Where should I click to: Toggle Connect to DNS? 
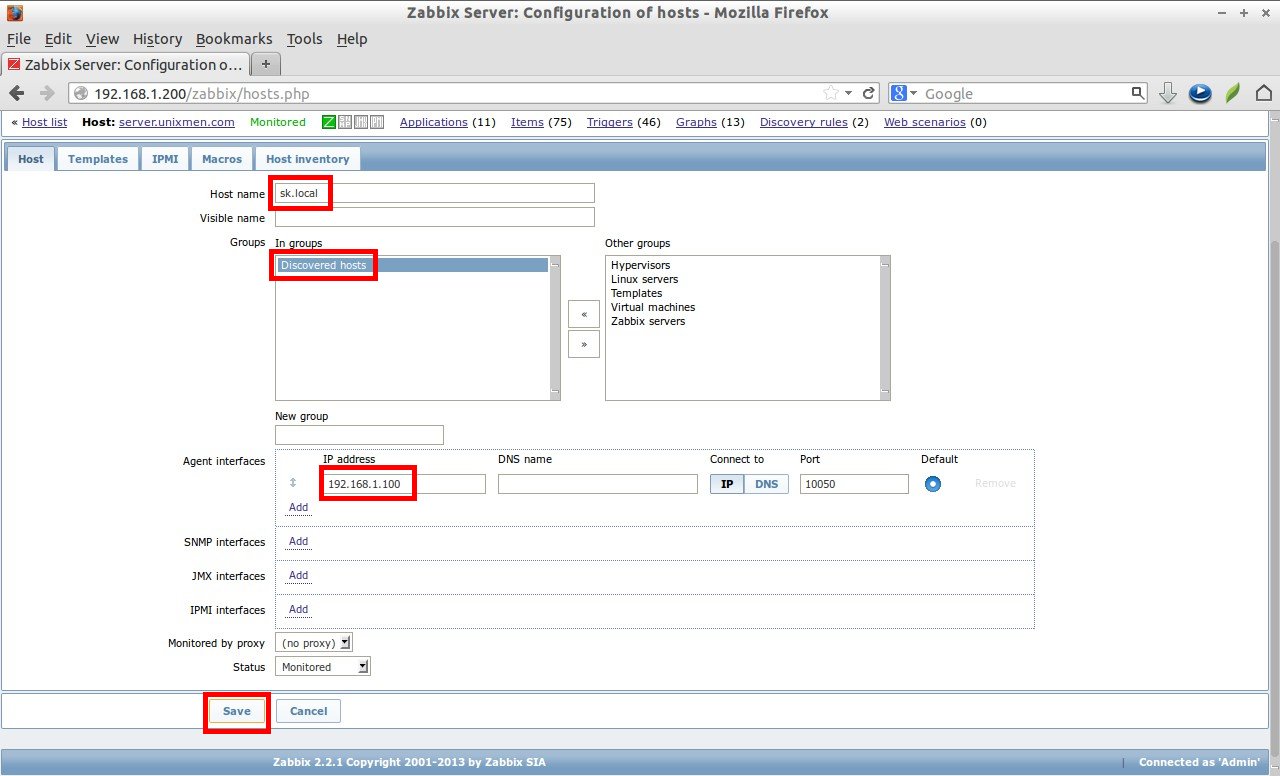point(766,484)
